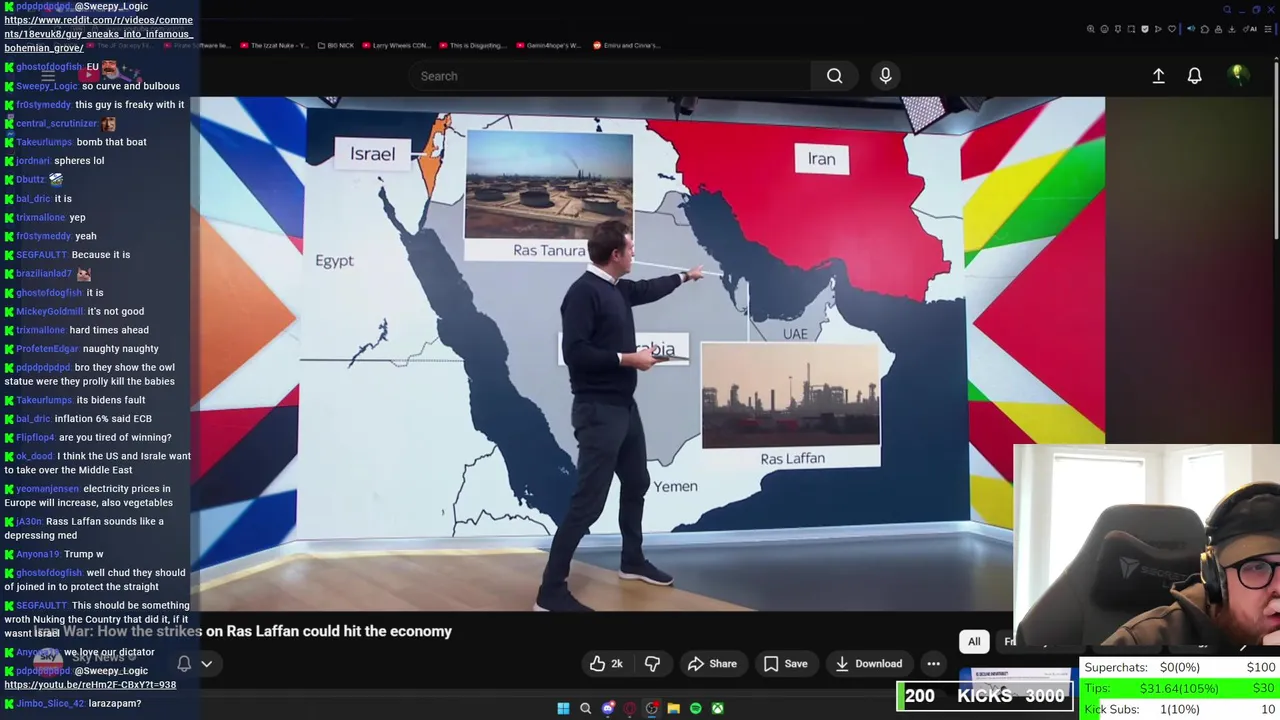Open Opera browser from the taskbar
This screenshot has height=720, width=1280.
click(629, 708)
